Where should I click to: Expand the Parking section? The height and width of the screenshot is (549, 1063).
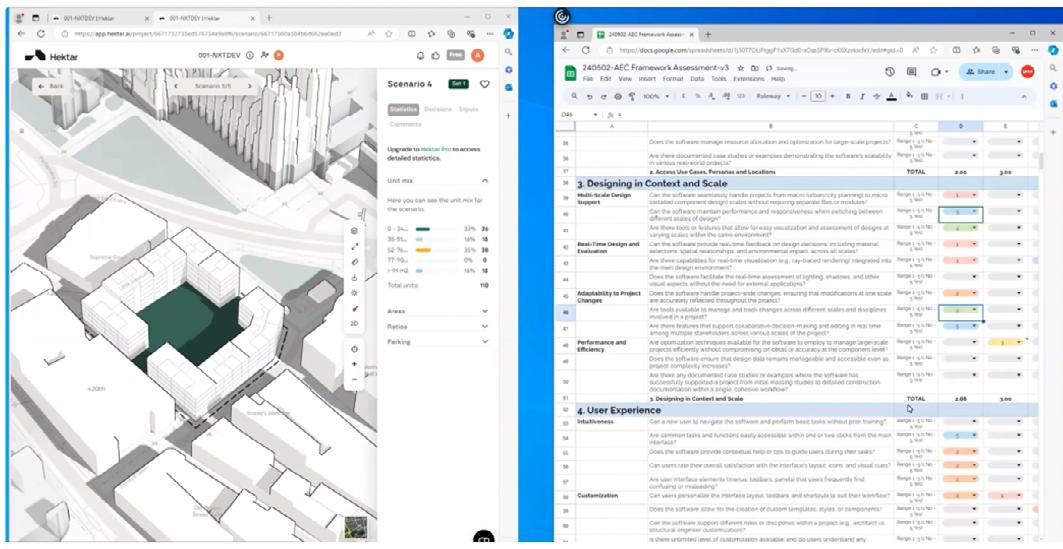coord(485,342)
